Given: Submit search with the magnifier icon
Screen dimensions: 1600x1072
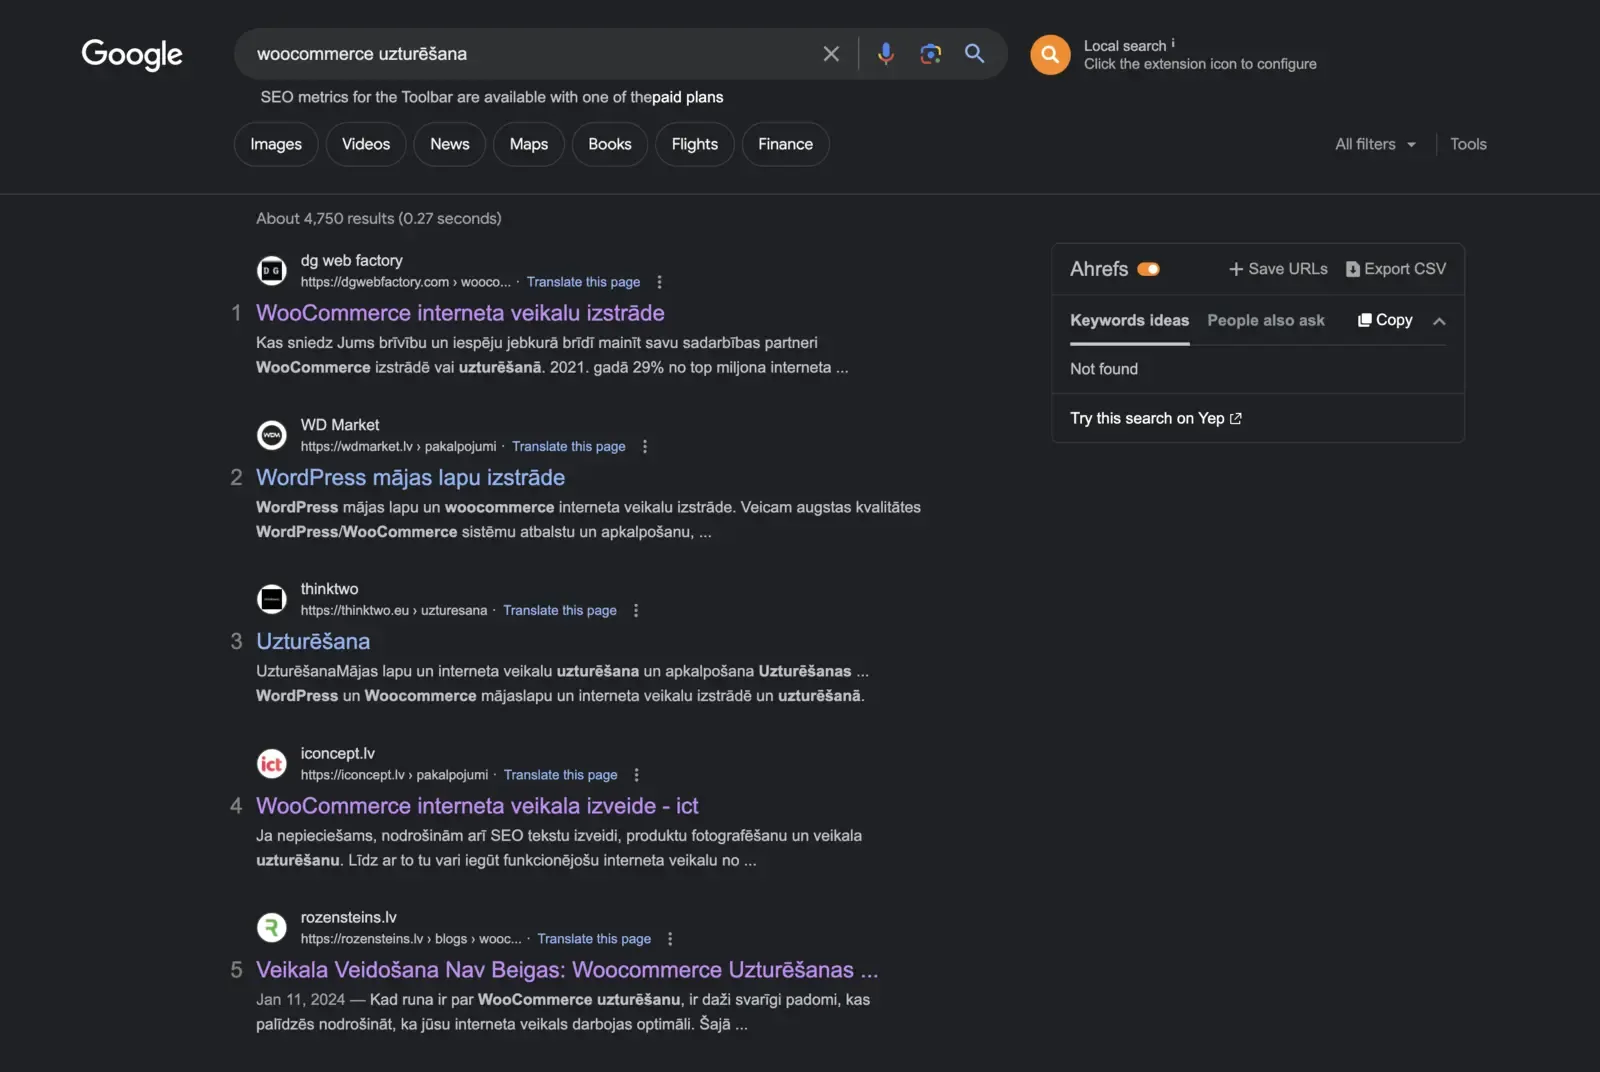Looking at the screenshot, I should 975,54.
